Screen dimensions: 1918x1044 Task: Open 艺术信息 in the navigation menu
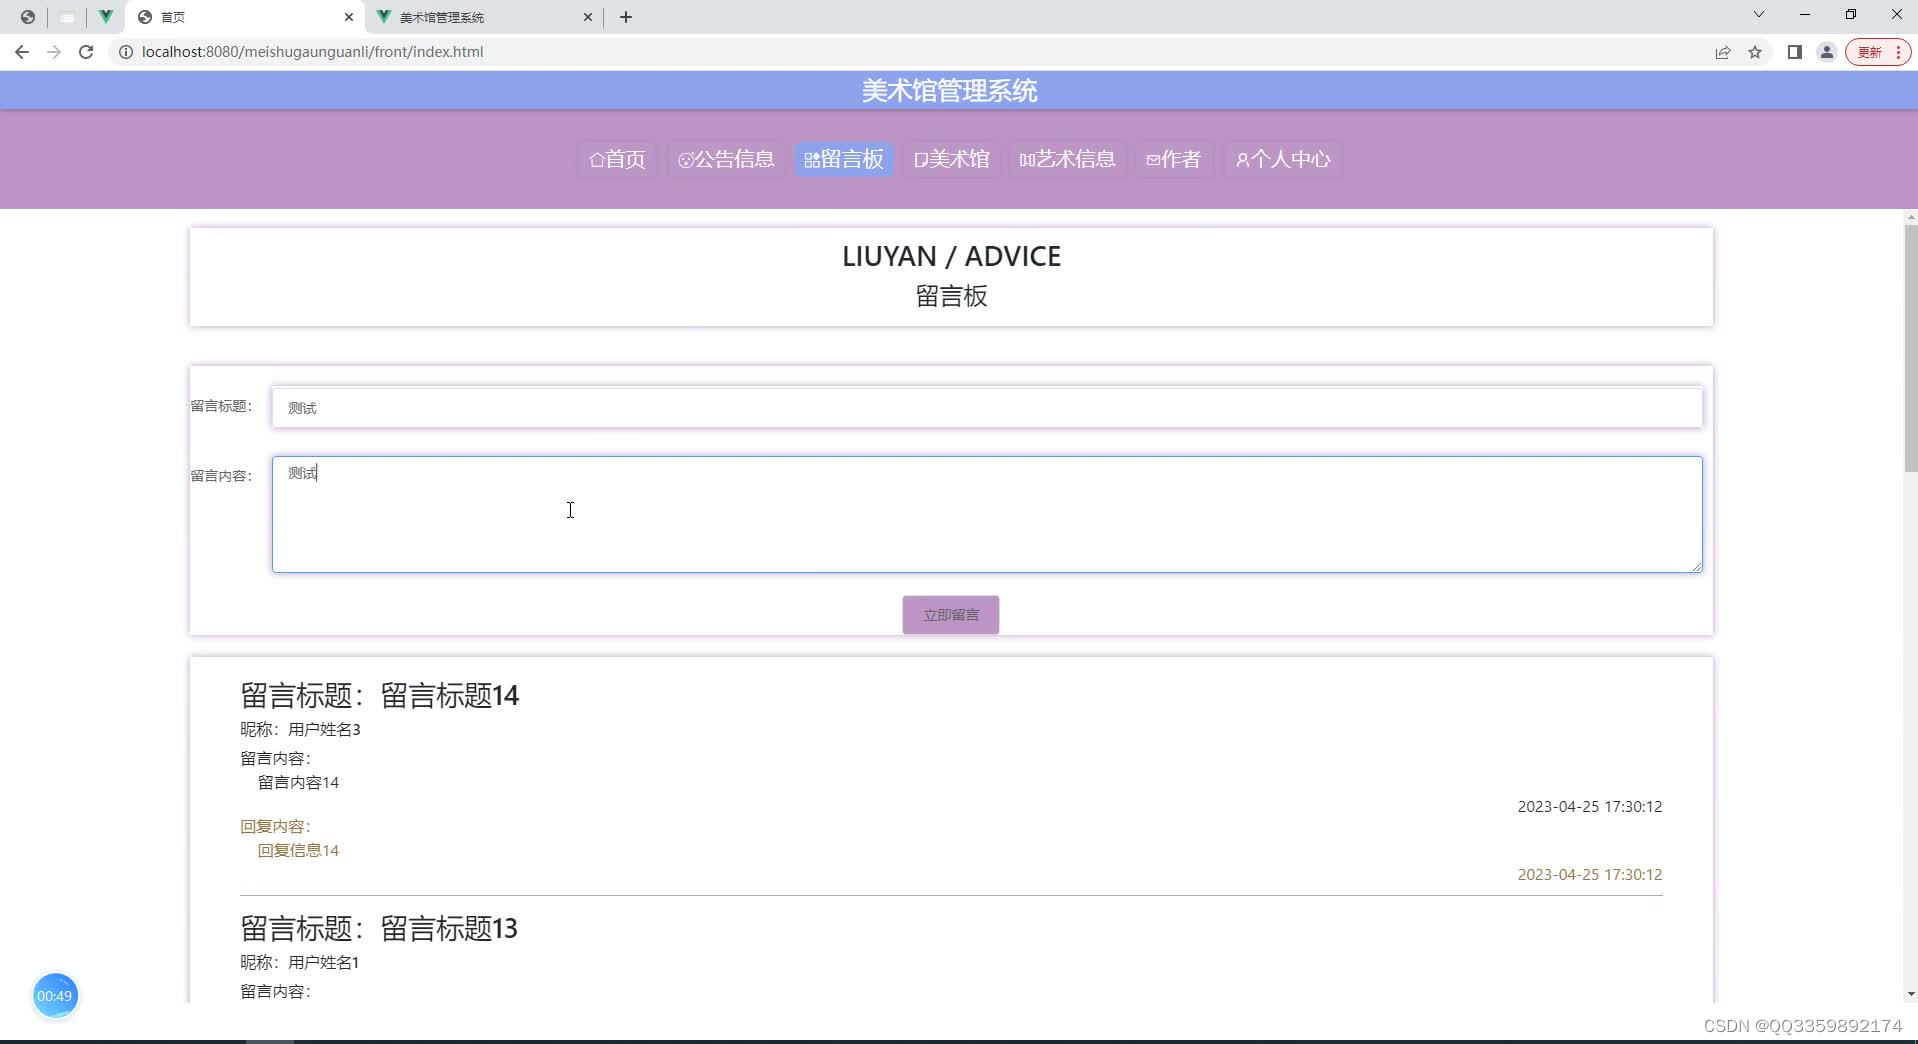pos(1067,159)
